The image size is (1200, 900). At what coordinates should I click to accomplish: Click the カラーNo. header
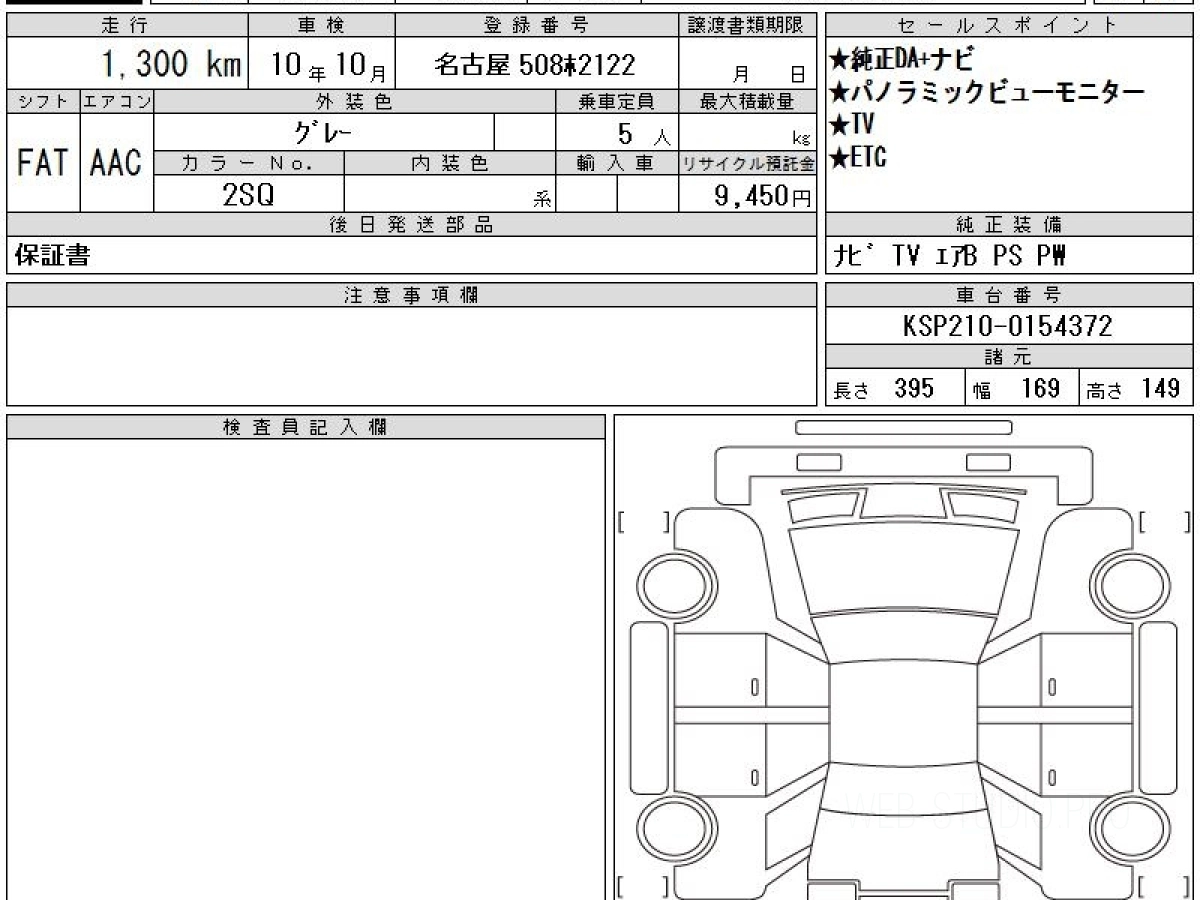coord(249,163)
